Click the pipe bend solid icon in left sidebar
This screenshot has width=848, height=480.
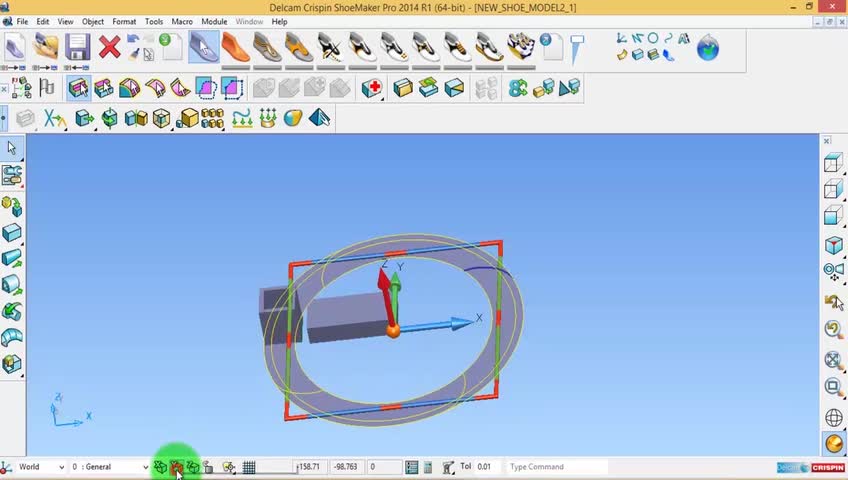11,338
